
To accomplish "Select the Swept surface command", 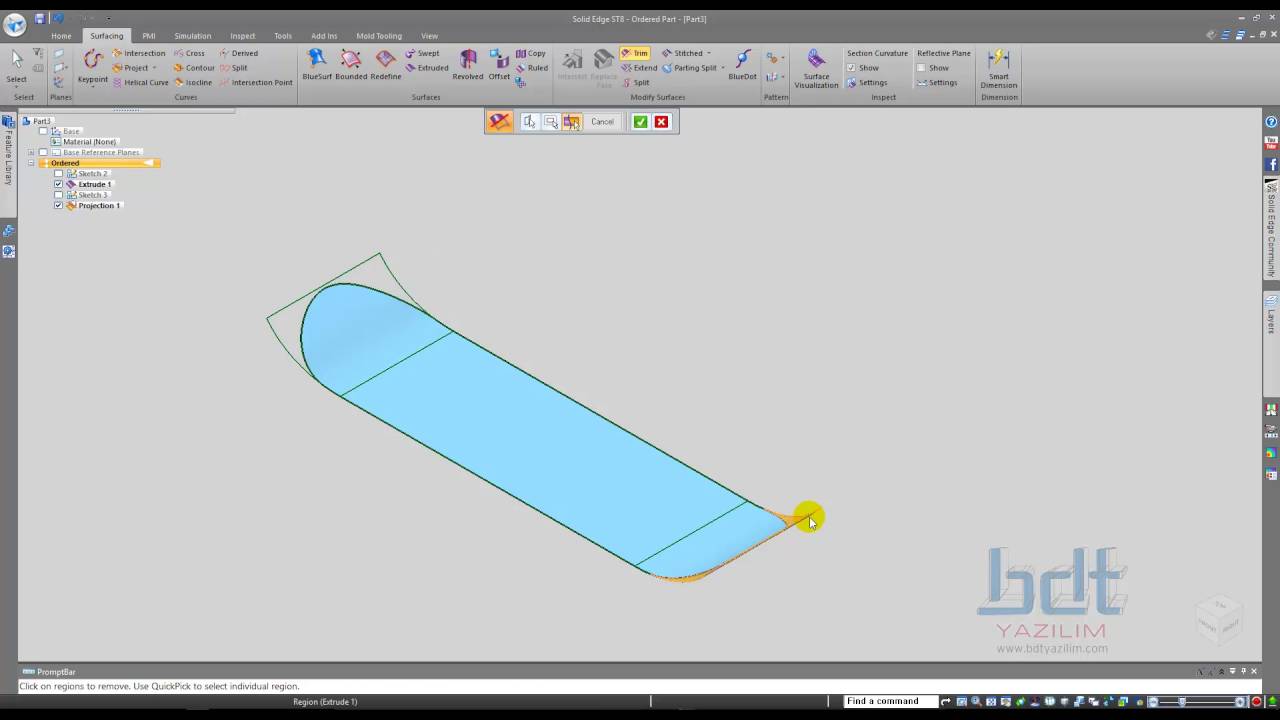I will coord(422,53).
